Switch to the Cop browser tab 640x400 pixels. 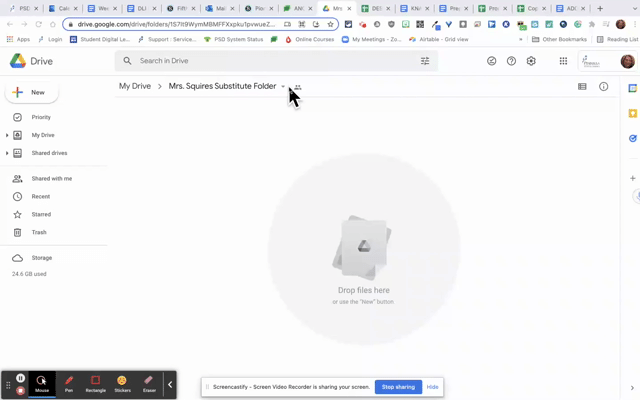533,8
